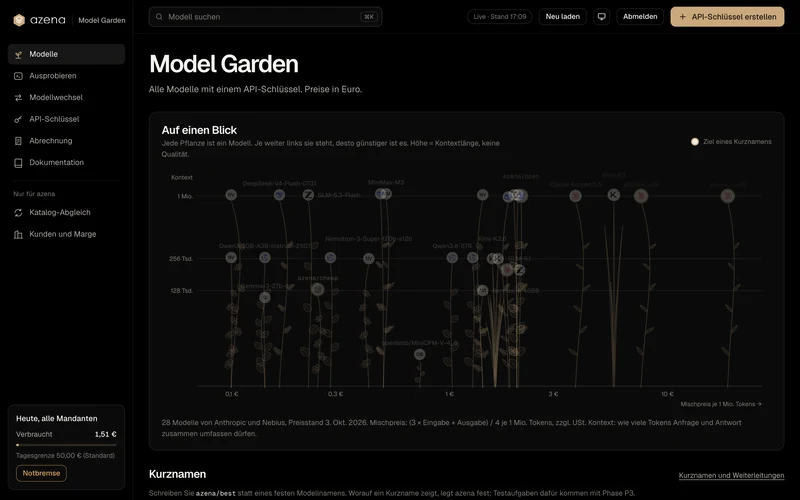Click the Auf einen Blick card title
The width and height of the screenshot is (800, 500).
coord(199,130)
